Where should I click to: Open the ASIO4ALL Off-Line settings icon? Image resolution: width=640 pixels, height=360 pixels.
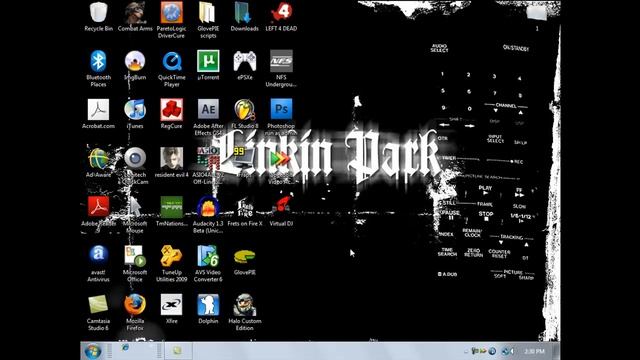208,166
